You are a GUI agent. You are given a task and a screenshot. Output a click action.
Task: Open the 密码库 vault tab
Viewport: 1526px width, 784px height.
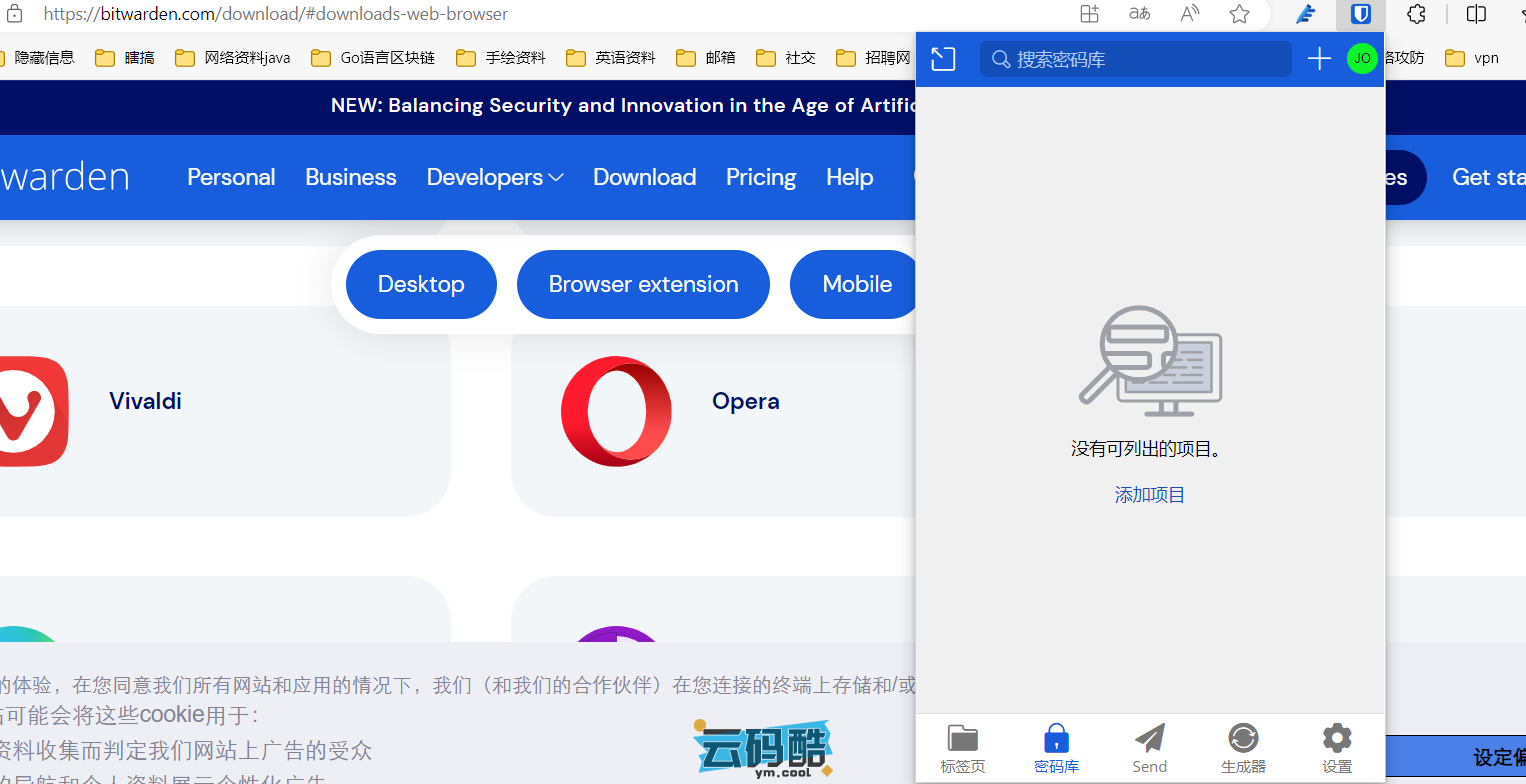point(1056,749)
